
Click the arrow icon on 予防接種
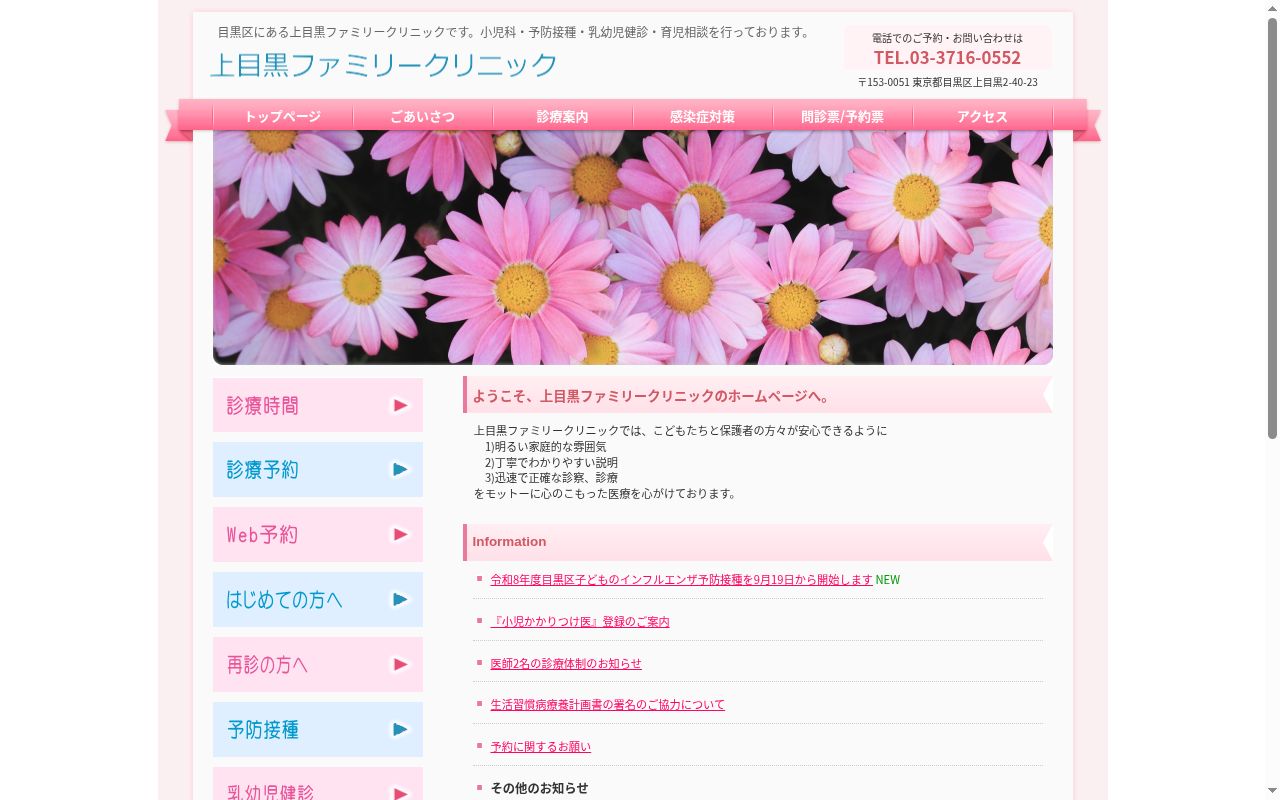tap(400, 730)
